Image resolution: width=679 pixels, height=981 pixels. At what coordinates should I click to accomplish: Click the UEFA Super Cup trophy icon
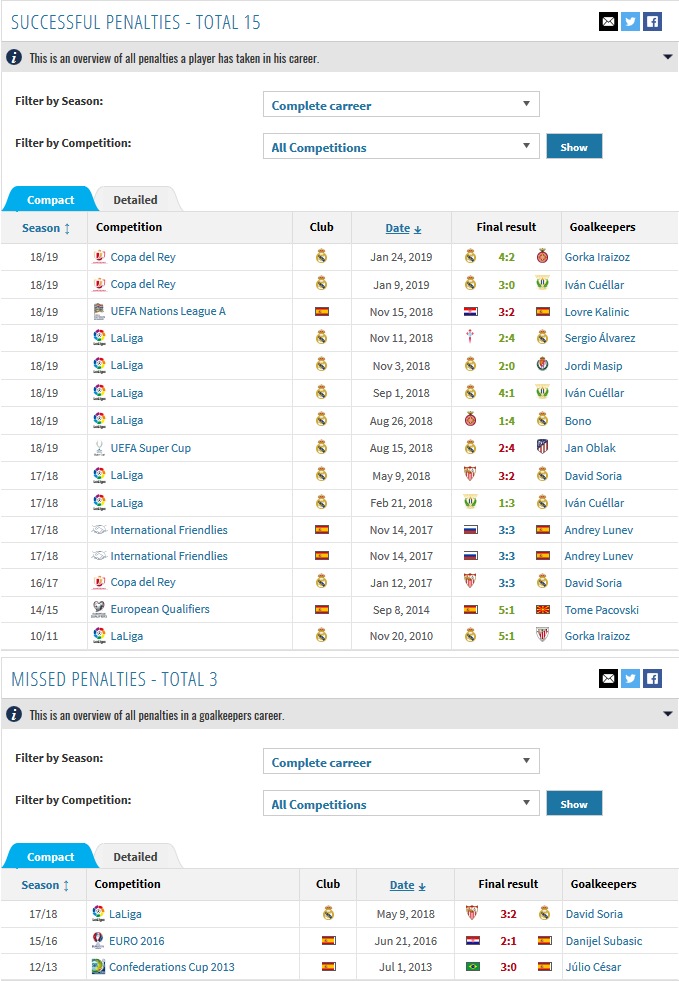point(99,448)
